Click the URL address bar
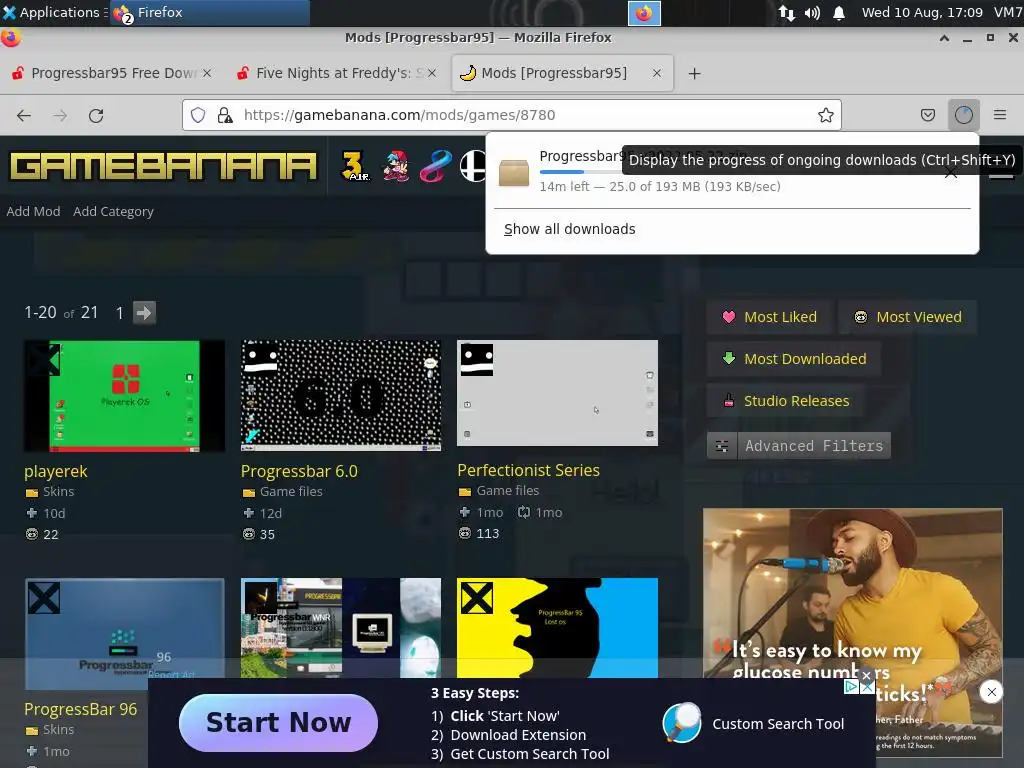 coord(511,116)
